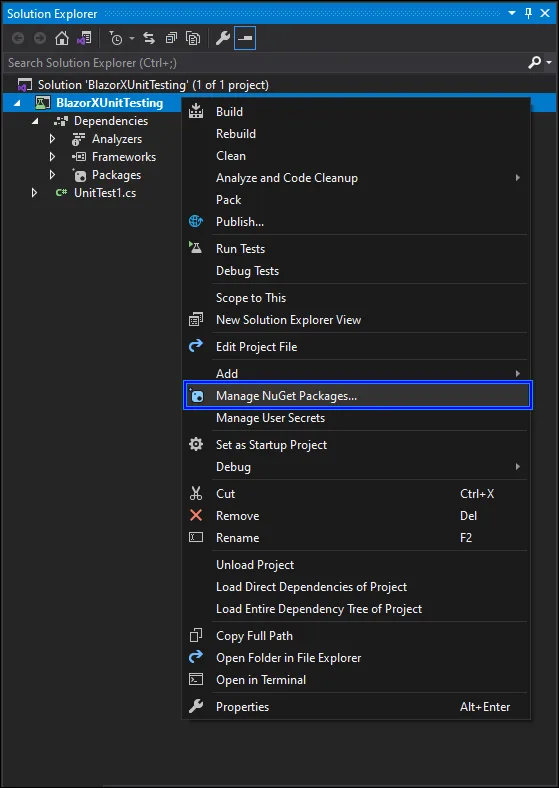Screen dimensions: 559x788
Task: Expand the Analyzers node
Action: pyautogui.click(x=52, y=139)
